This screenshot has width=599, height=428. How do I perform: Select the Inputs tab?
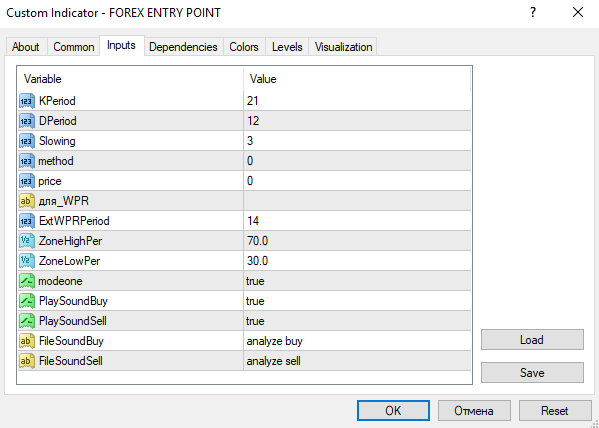pos(121,45)
